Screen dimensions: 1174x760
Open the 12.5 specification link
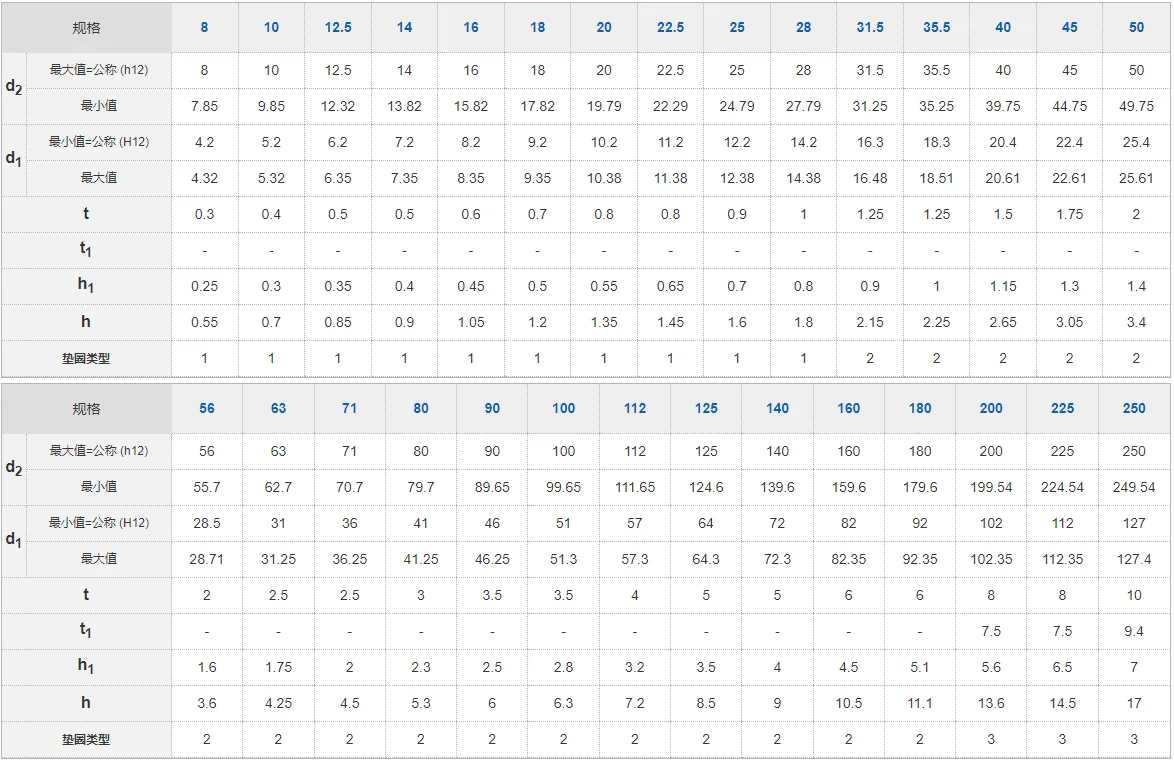point(338,27)
